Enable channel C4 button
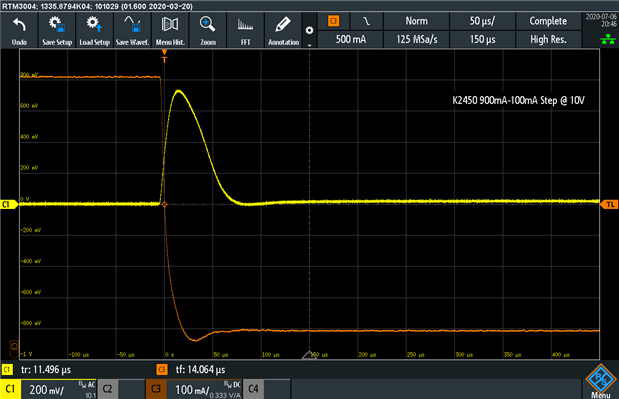The height and width of the screenshot is (399, 619). (253, 389)
